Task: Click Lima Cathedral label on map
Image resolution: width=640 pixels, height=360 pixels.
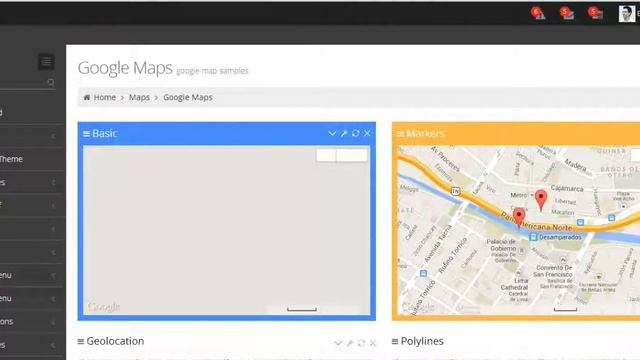Action: coord(514,284)
